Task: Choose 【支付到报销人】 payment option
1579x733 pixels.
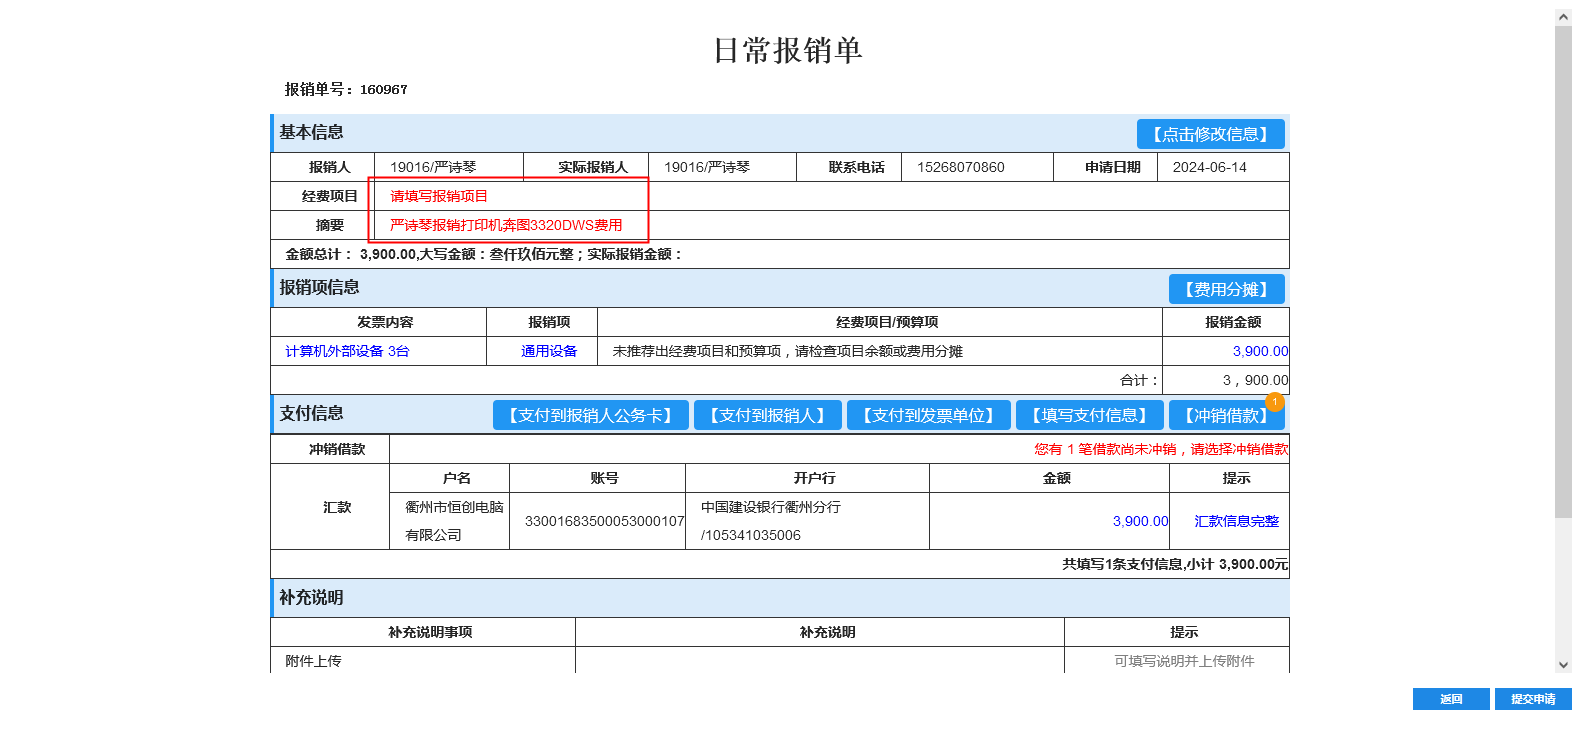Action: point(767,415)
